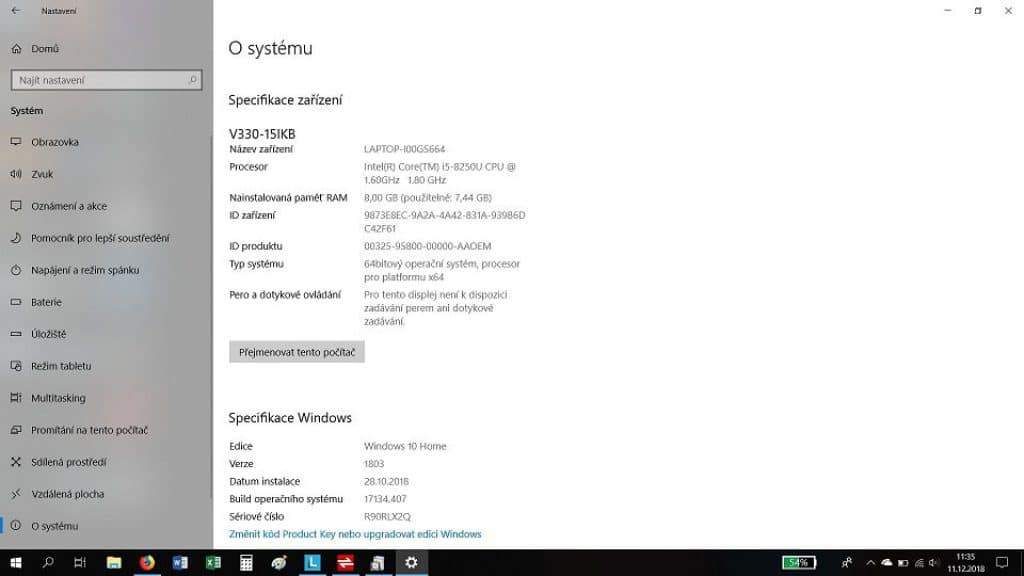This screenshot has width=1024, height=576.
Task: Open taskbar search magnifier
Action: (48, 562)
